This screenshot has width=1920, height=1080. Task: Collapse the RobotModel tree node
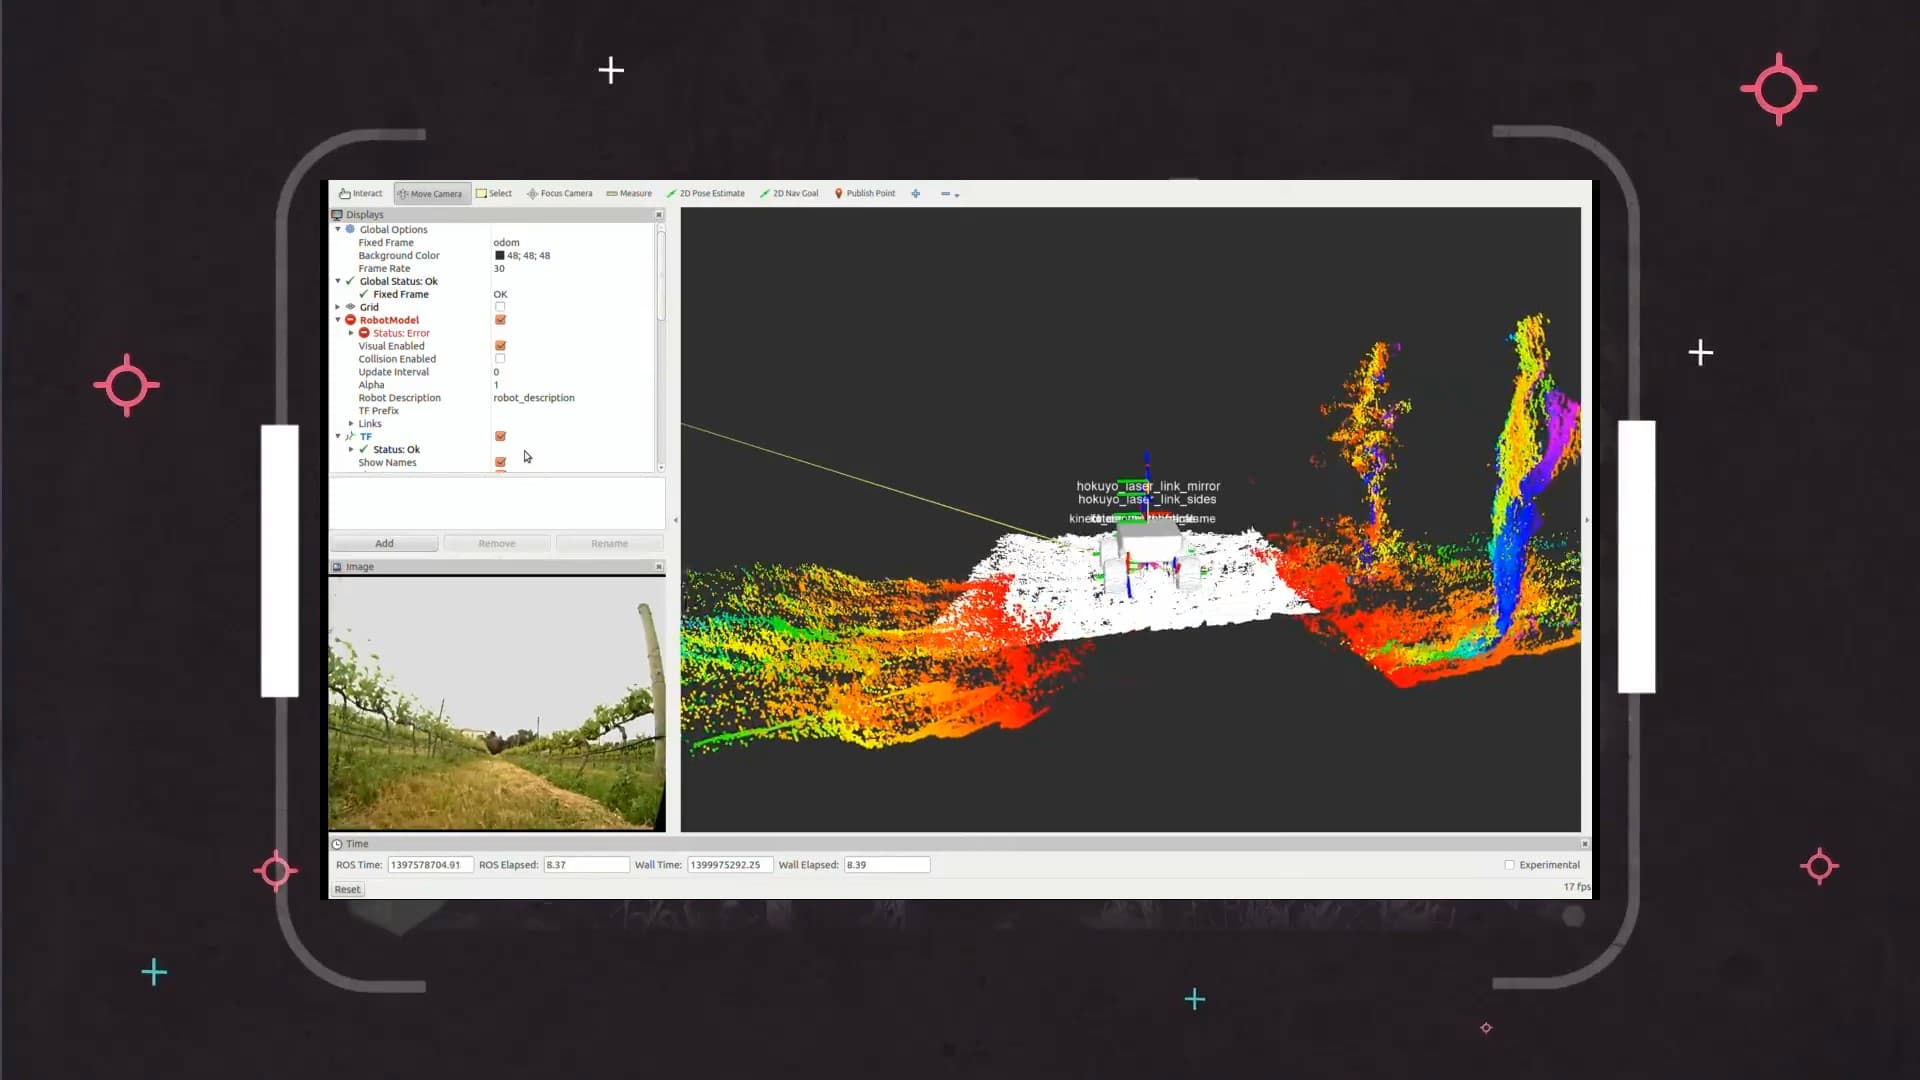(x=338, y=320)
